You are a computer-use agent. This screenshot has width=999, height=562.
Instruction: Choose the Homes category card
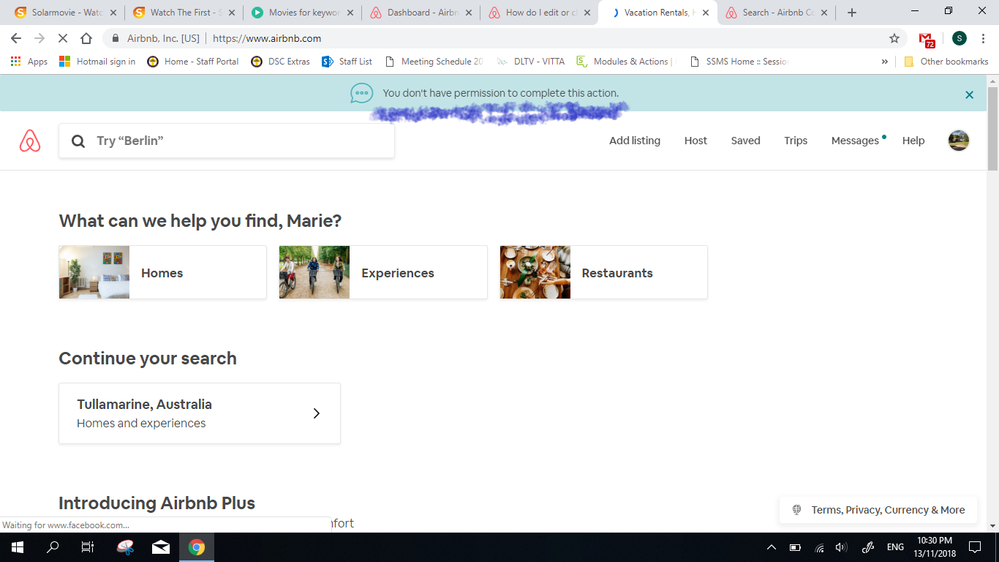163,273
